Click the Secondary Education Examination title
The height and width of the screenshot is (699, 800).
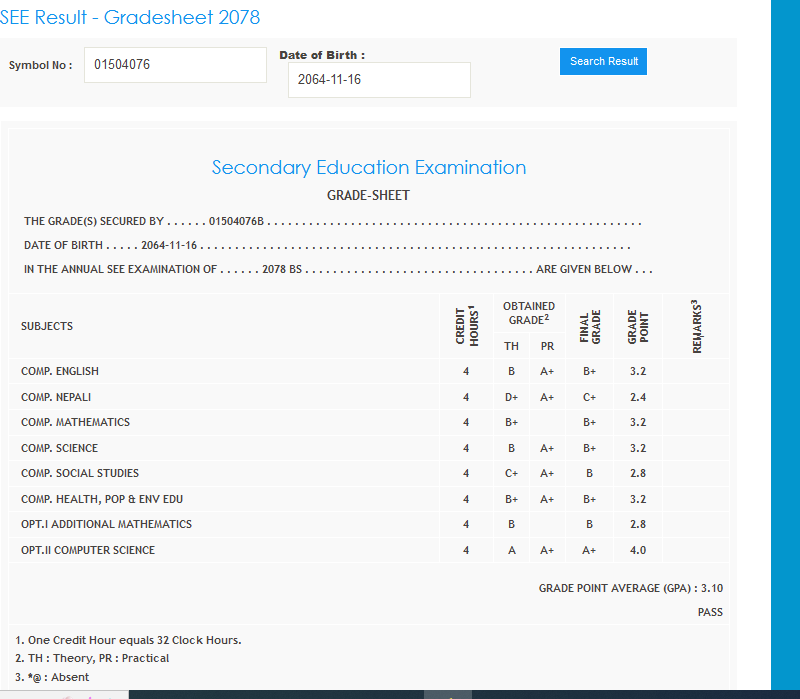click(x=368, y=167)
